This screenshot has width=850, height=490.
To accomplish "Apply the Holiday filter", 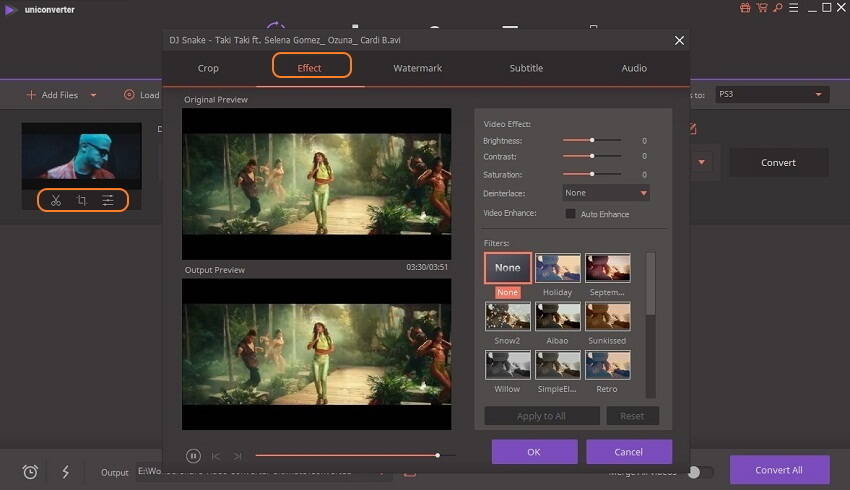I will (558, 268).
